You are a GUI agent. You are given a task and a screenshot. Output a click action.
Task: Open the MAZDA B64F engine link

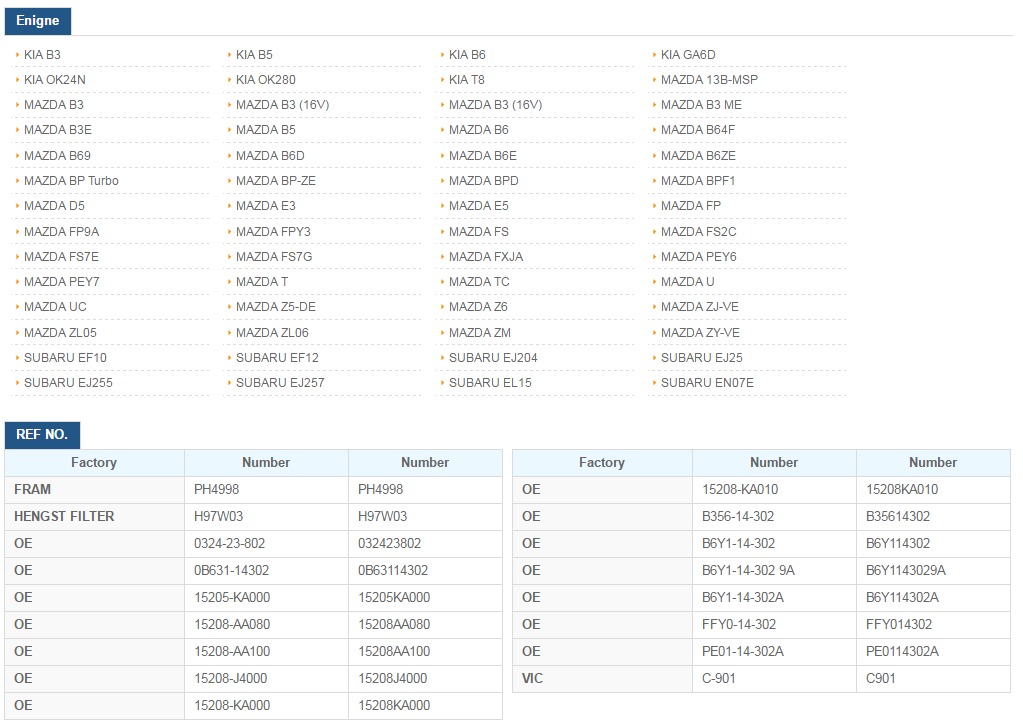click(x=697, y=130)
